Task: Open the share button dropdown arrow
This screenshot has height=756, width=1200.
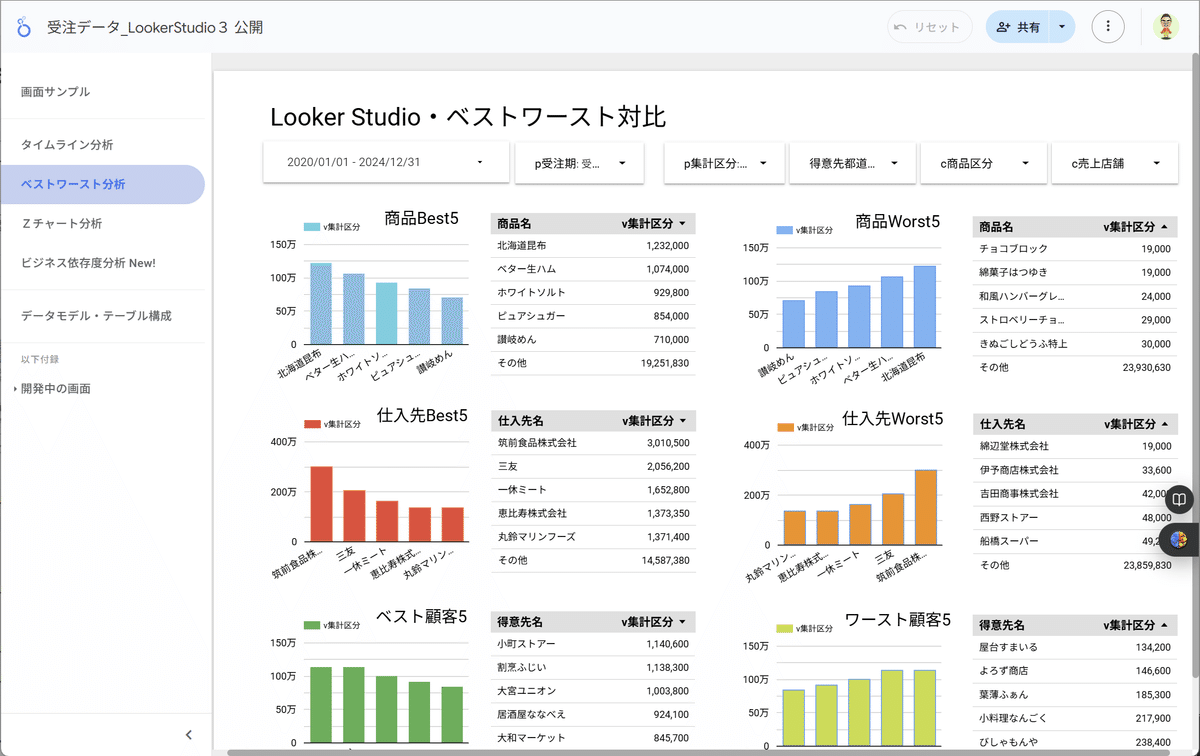Action: pos(1062,27)
